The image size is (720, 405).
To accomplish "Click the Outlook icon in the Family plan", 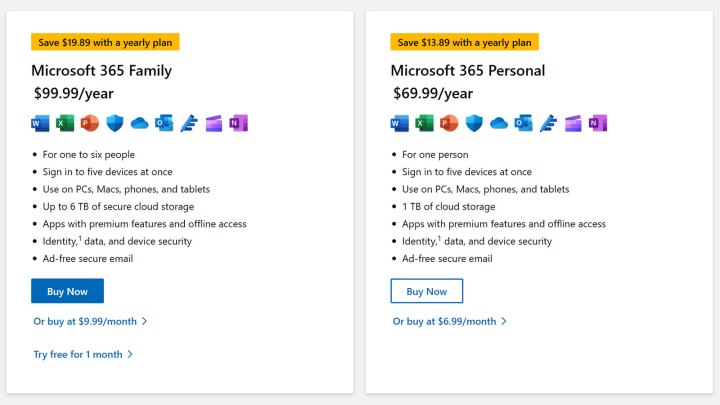I will coord(164,123).
